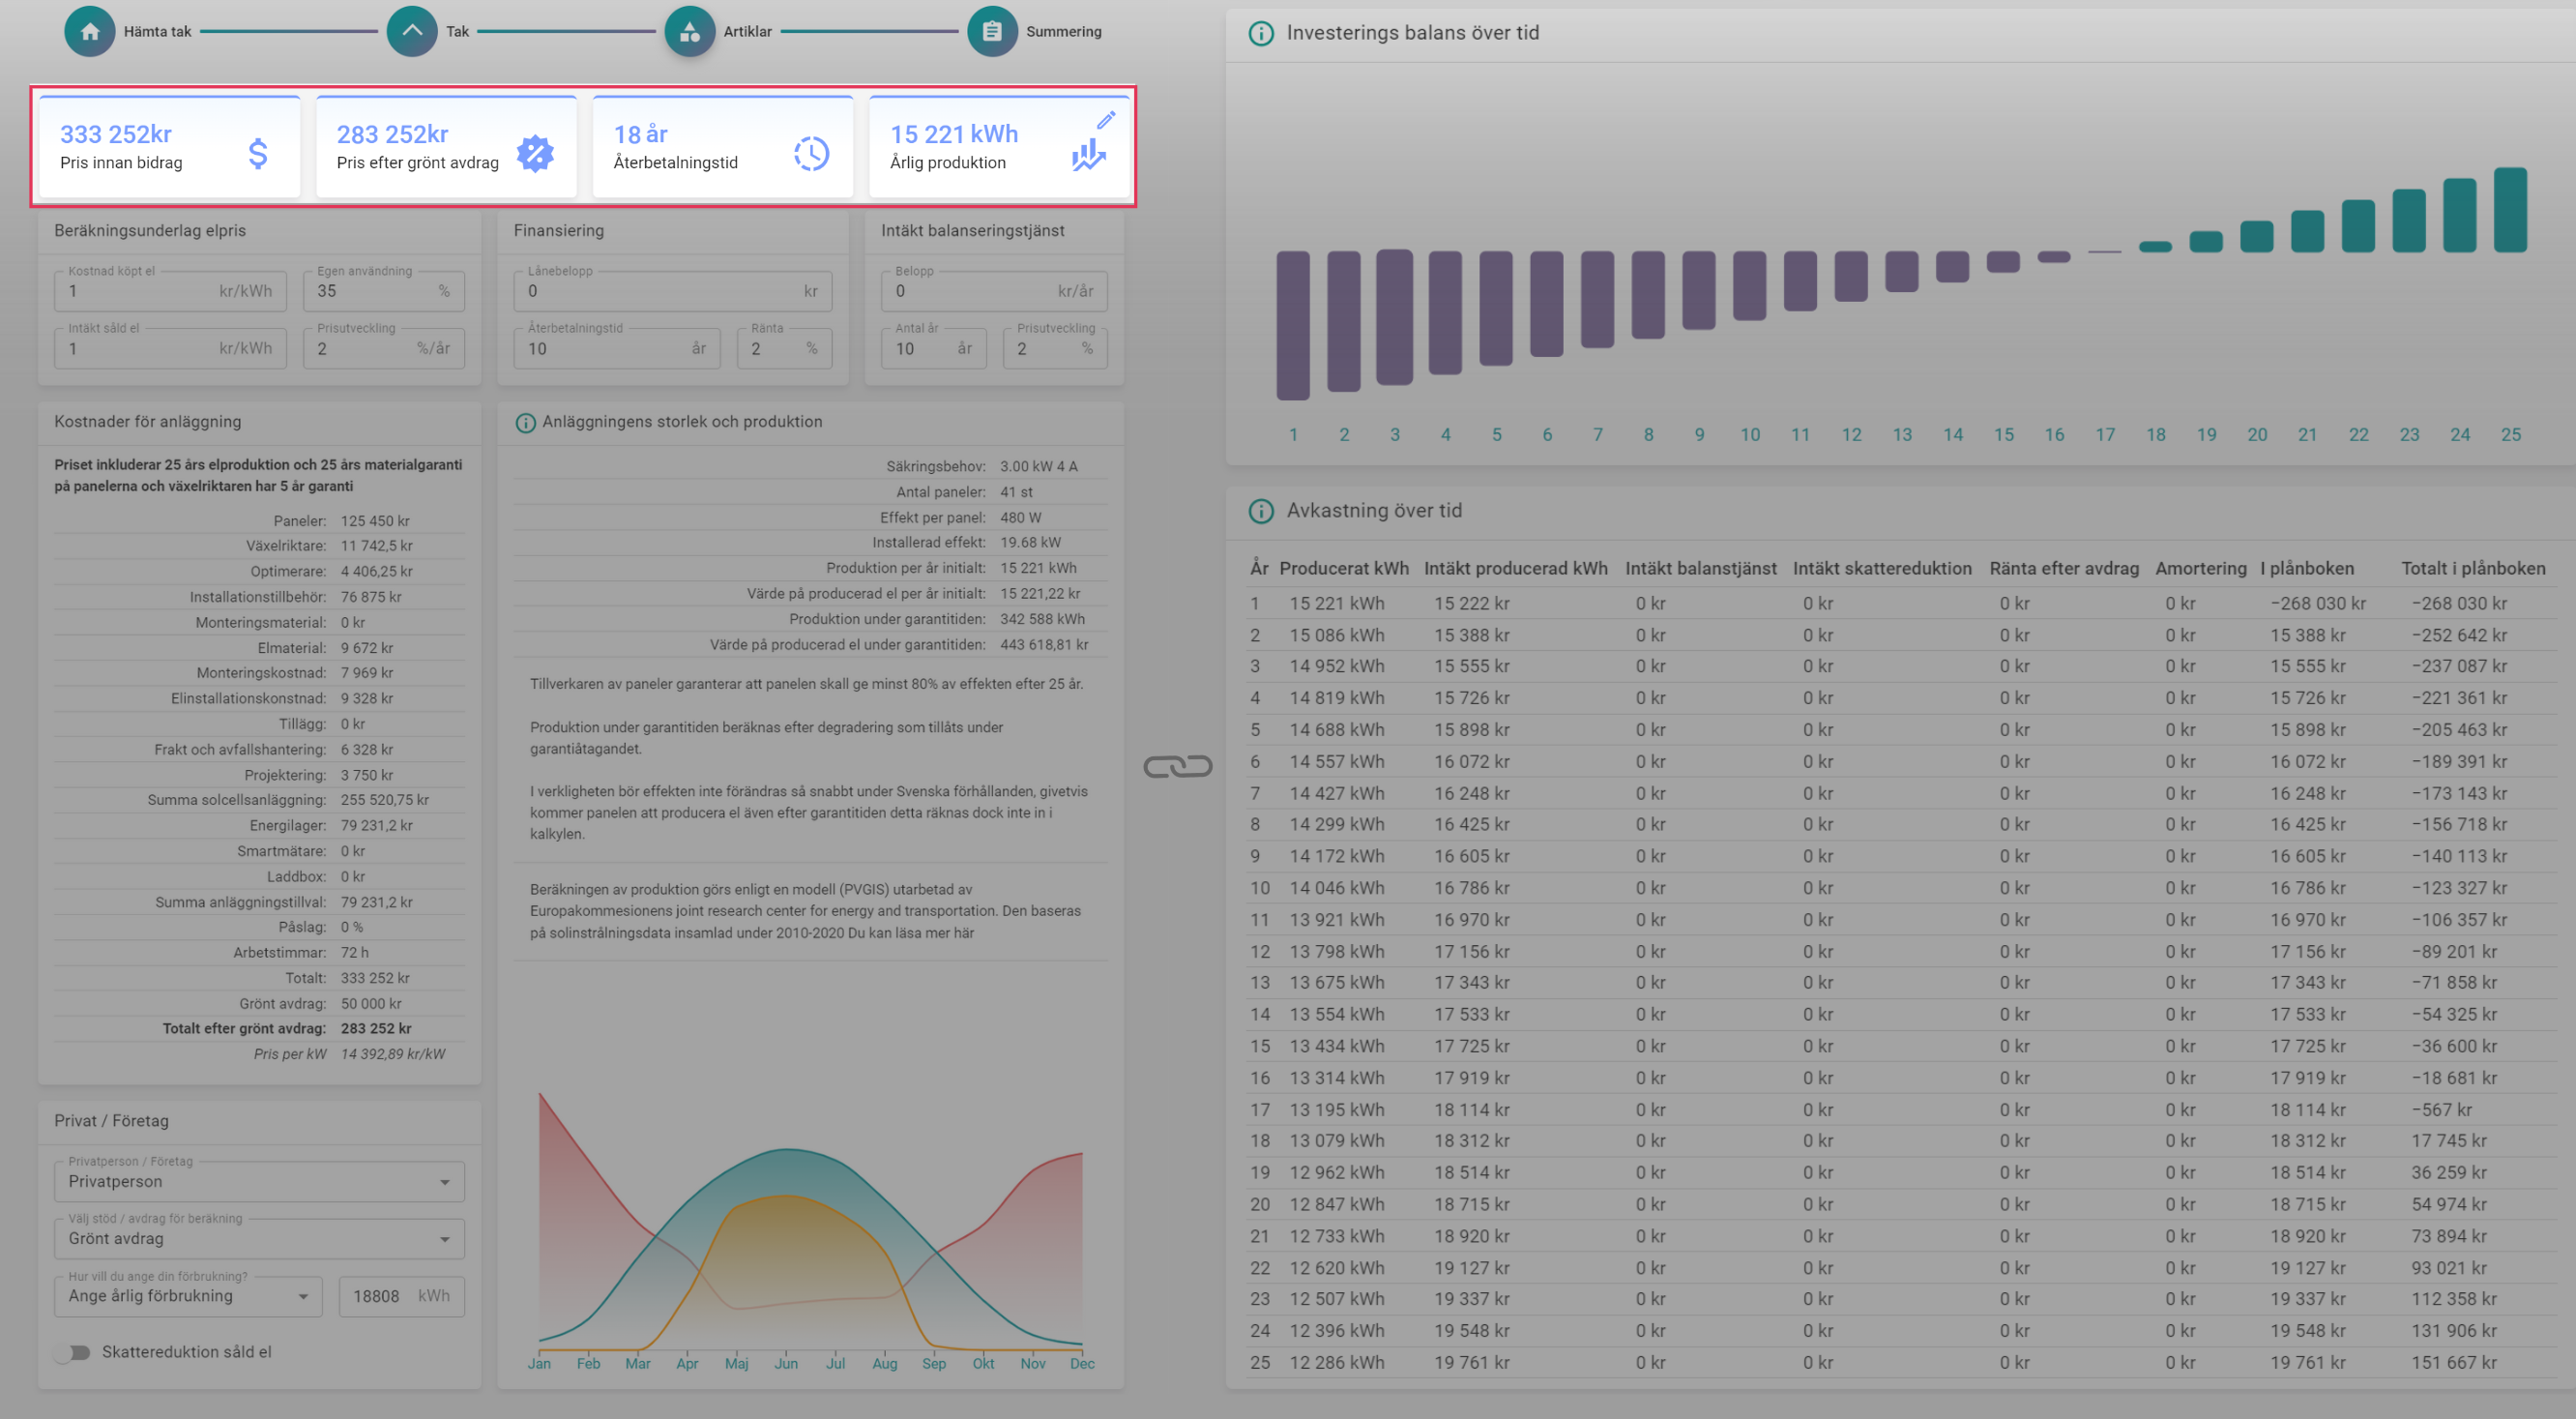Click the year 18 bar in investment chart
The height and width of the screenshot is (1419, 2576).
pyautogui.click(x=2156, y=246)
